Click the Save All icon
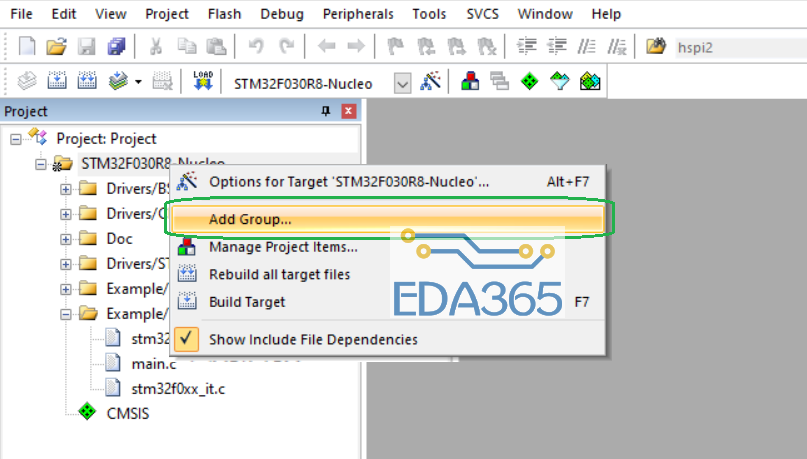Image resolution: width=807 pixels, height=459 pixels. coord(116,47)
